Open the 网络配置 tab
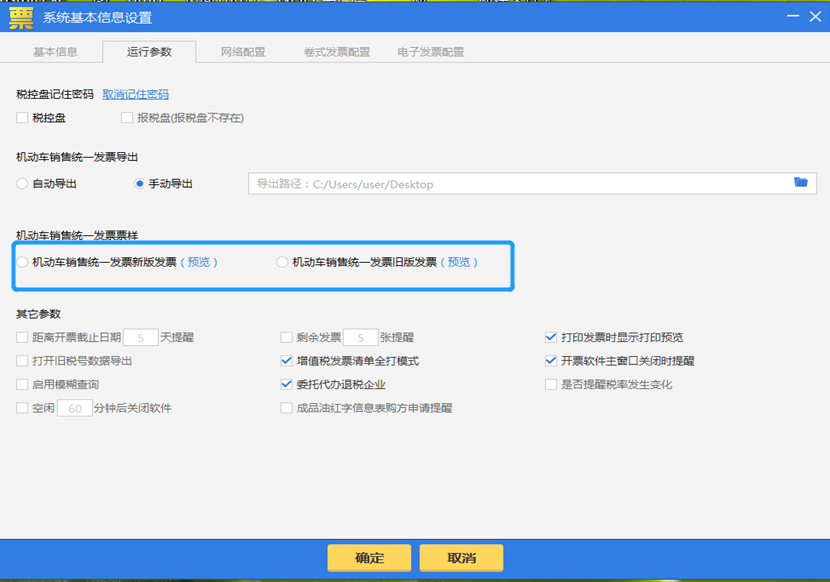 pos(243,52)
